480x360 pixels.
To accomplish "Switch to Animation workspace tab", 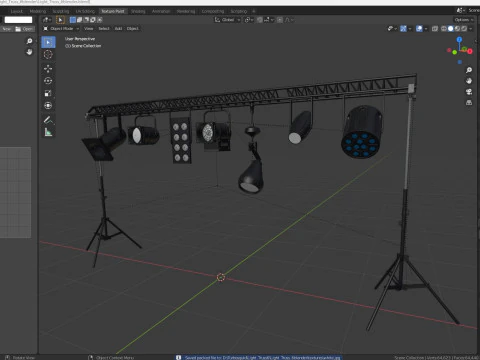I will (x=161, y=11).
